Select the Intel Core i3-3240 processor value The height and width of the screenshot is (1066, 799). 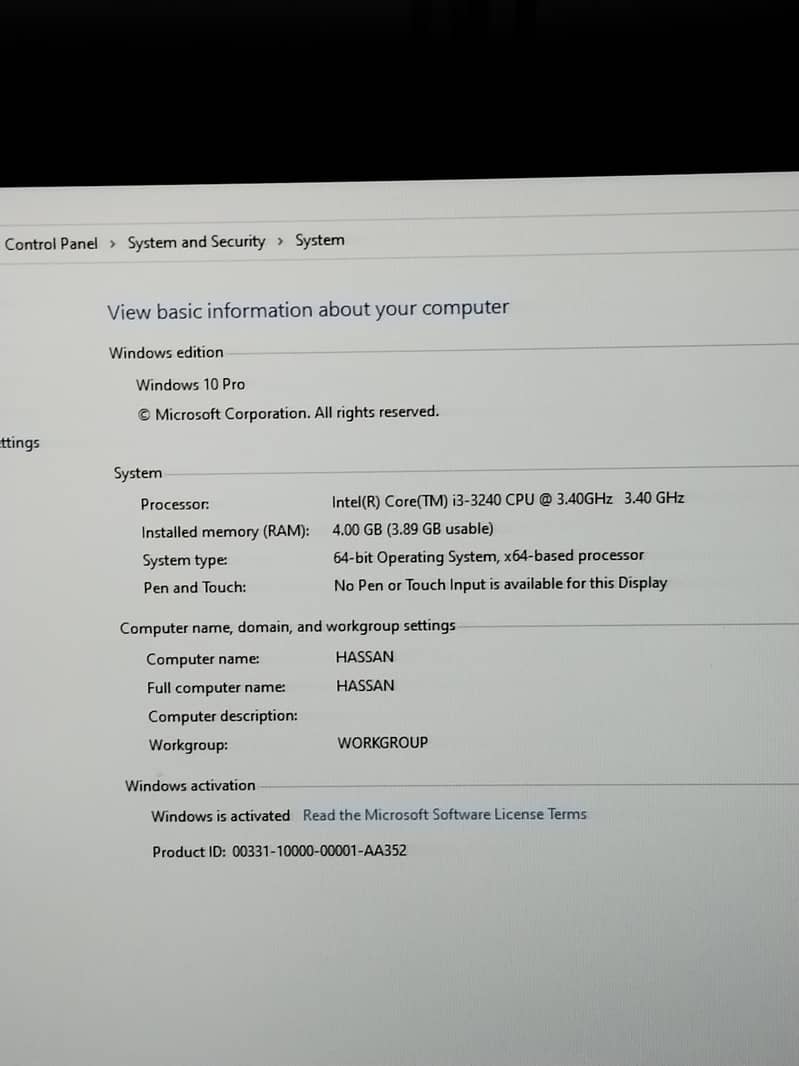508,500
